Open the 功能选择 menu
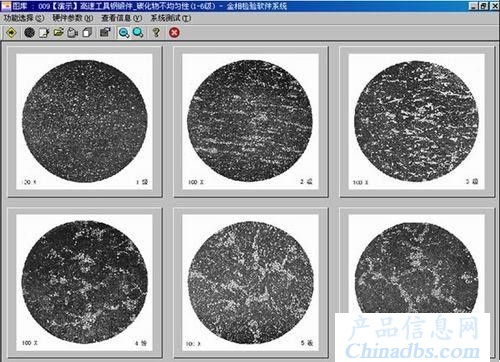Screen dimensions: 500x362 pyautogui.click(x=24, y=18)
